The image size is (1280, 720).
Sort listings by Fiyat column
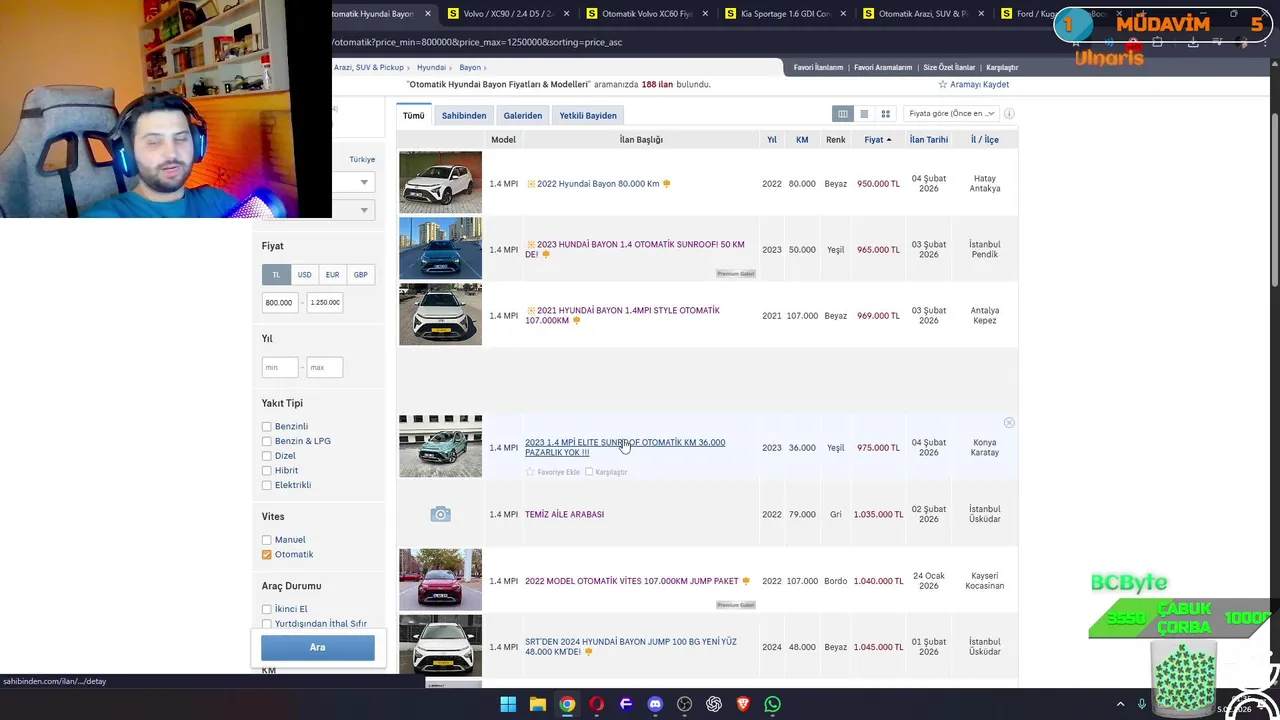pyautogui.click(x=877, y=140)
